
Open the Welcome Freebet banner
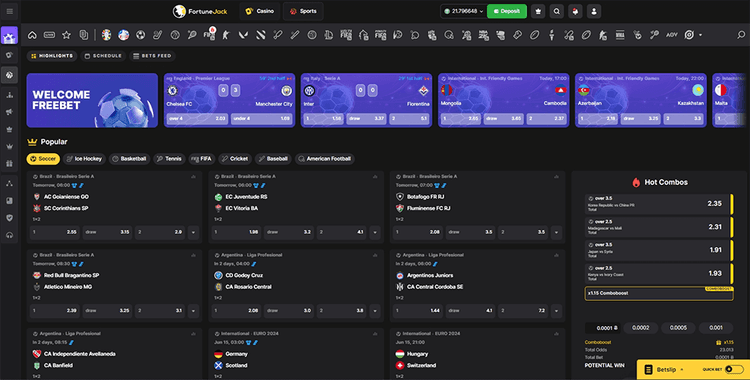[x=92, y=101]
